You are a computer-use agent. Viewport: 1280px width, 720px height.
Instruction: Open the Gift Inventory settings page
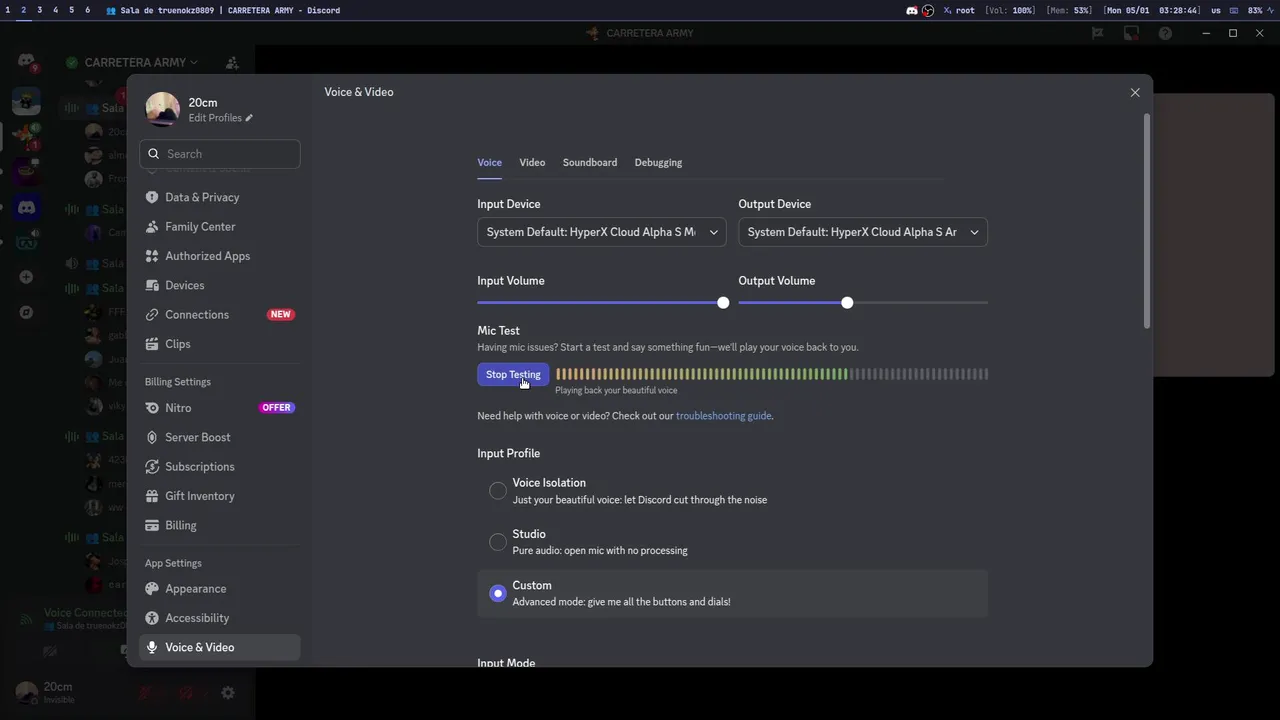click(220, 496)
